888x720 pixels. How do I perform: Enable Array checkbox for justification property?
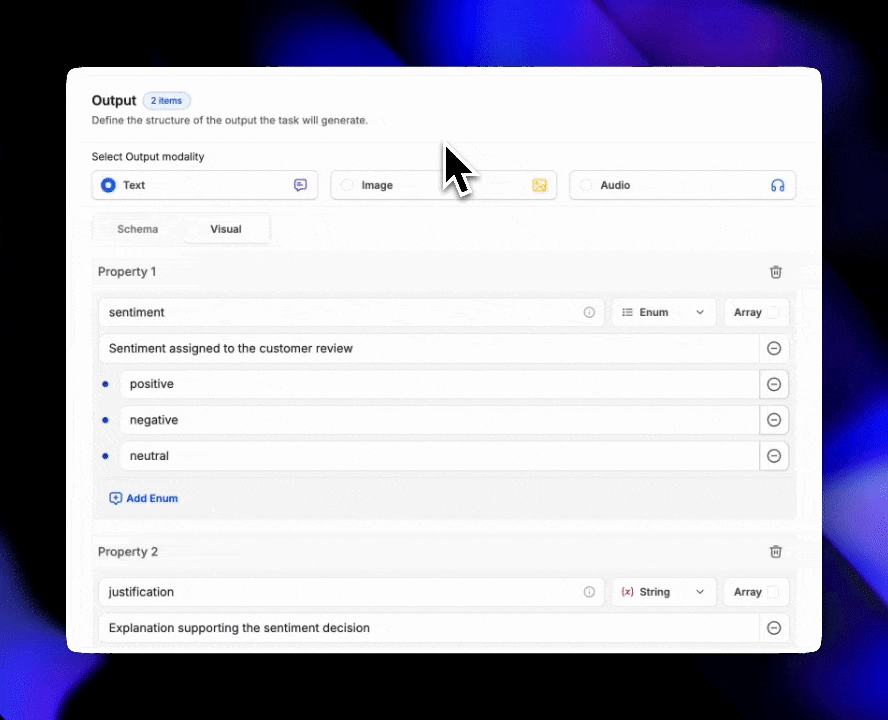pyautogui.click(x=772, y=592)
